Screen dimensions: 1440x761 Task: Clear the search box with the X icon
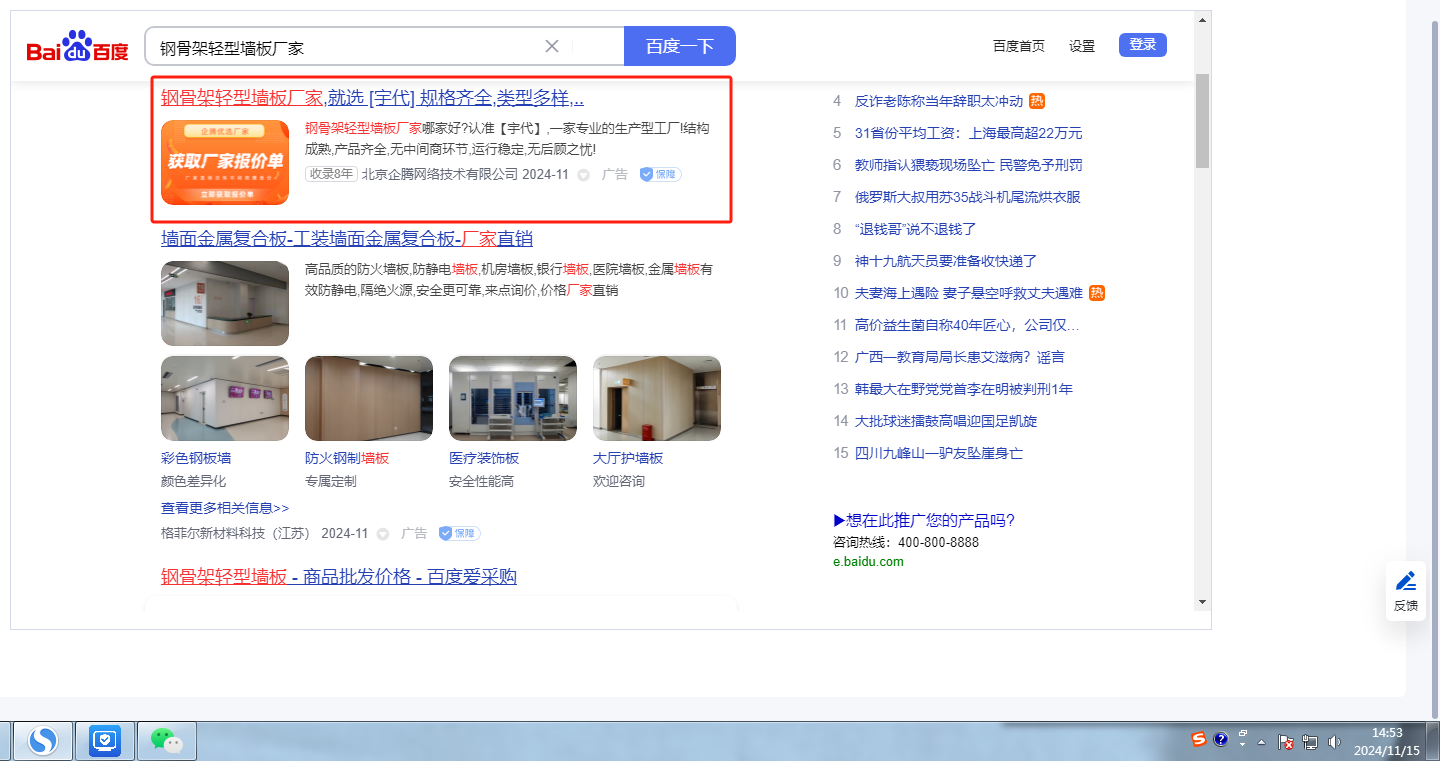[552, 46]
